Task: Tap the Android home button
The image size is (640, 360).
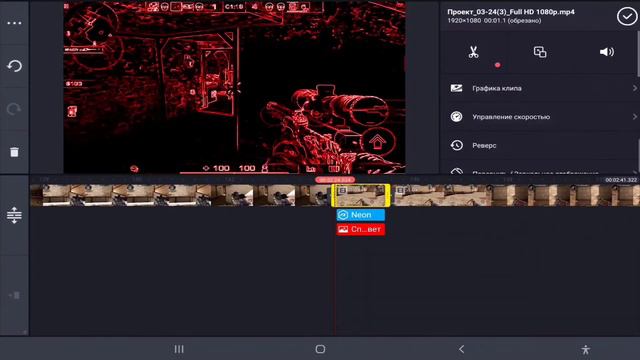Action: (320, 349)
